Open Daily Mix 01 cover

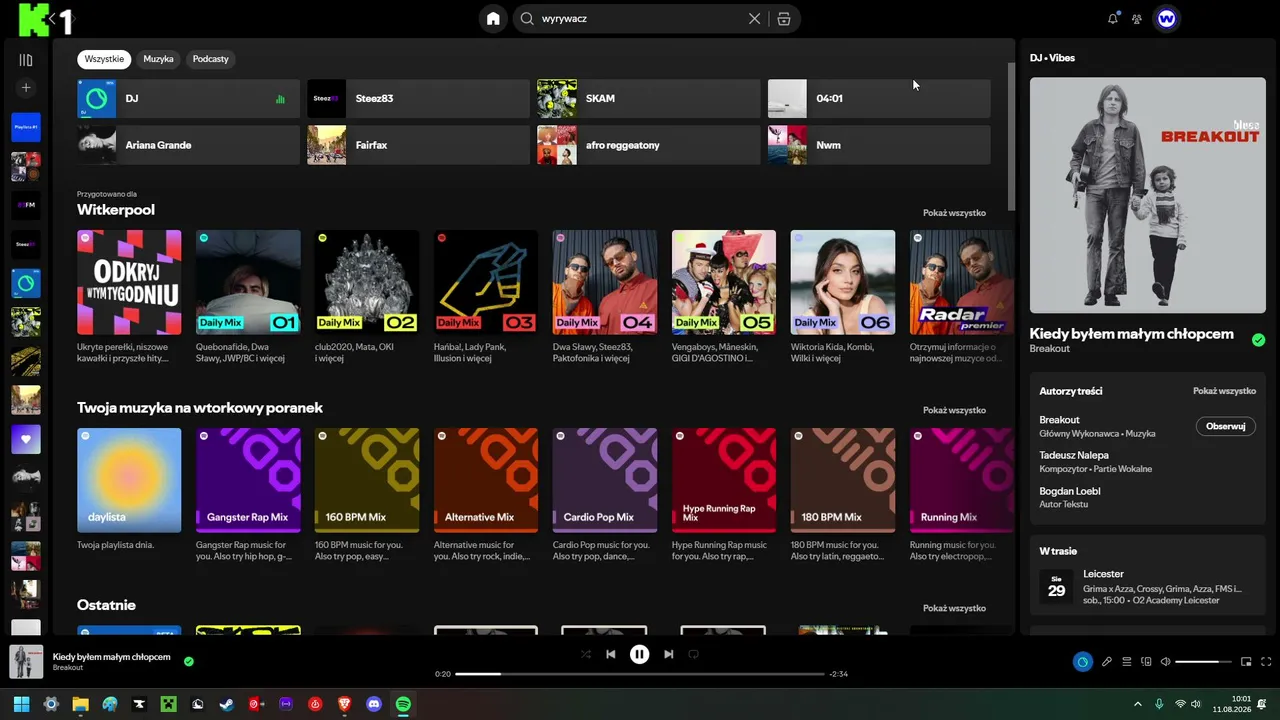click(248, 282)
